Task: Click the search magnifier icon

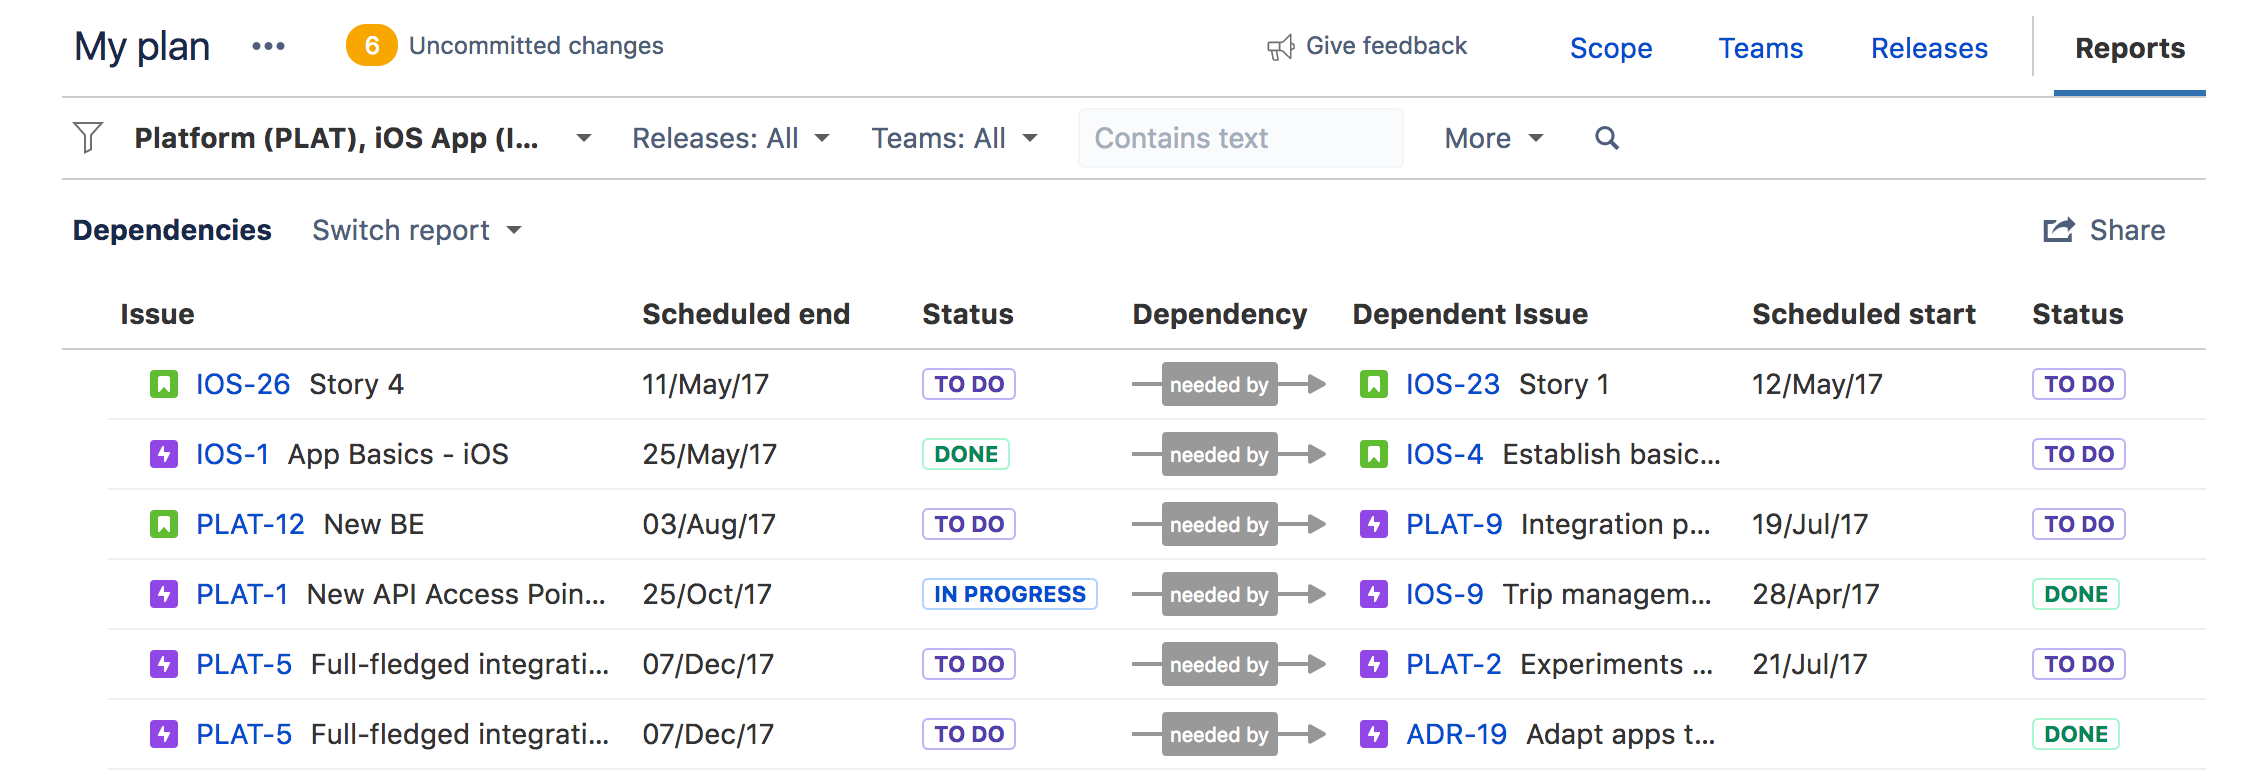Action: (x=1606, y=138)
